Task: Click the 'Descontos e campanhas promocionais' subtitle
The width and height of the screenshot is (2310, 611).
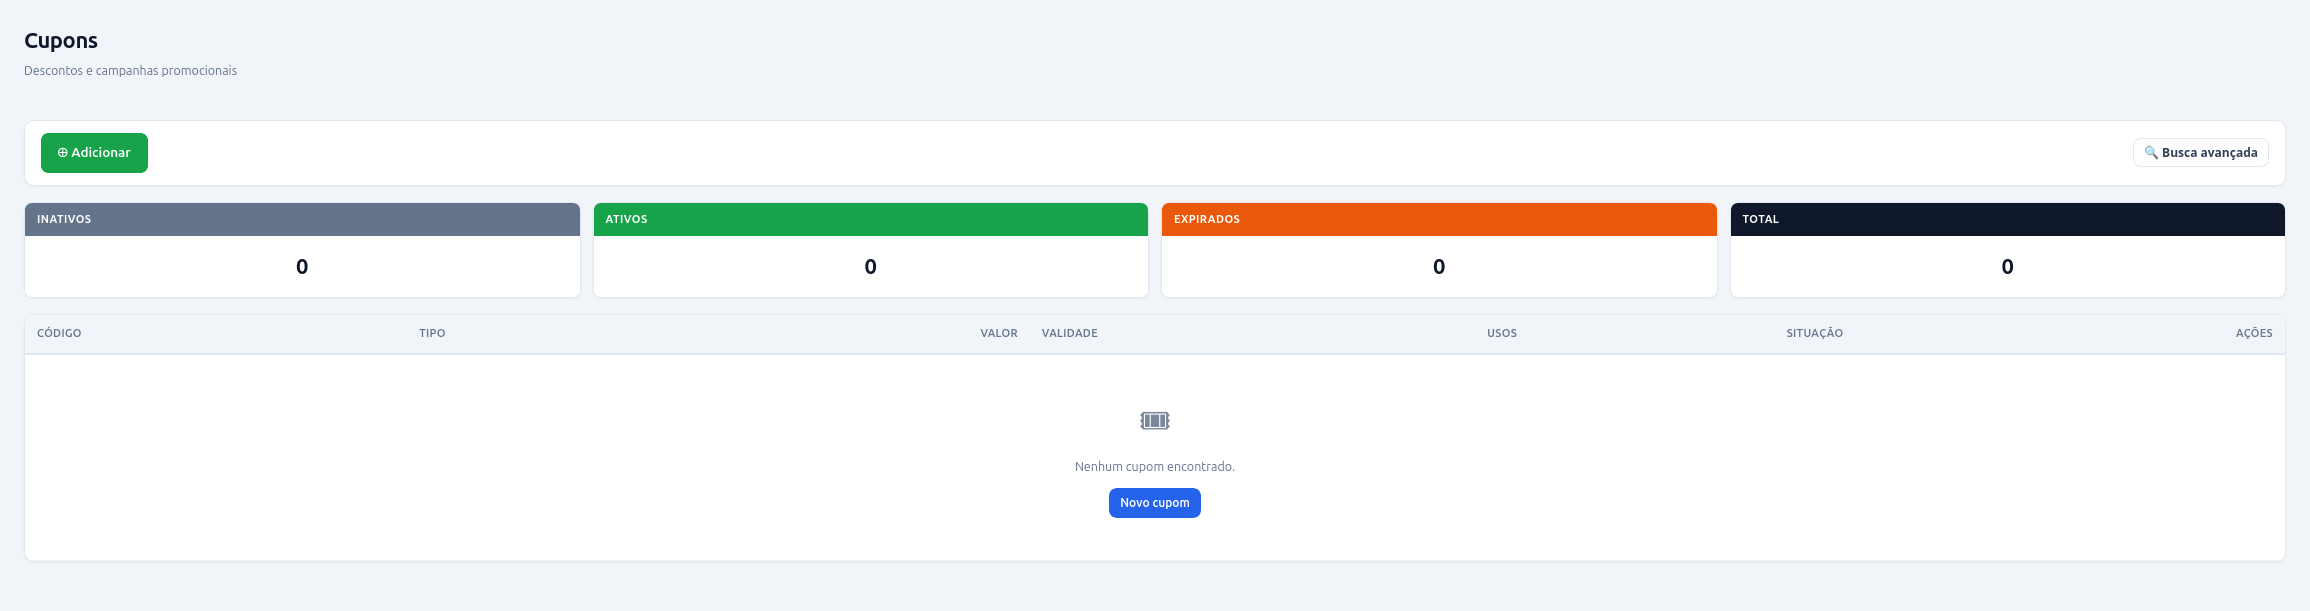Action: tap(130, 71)
